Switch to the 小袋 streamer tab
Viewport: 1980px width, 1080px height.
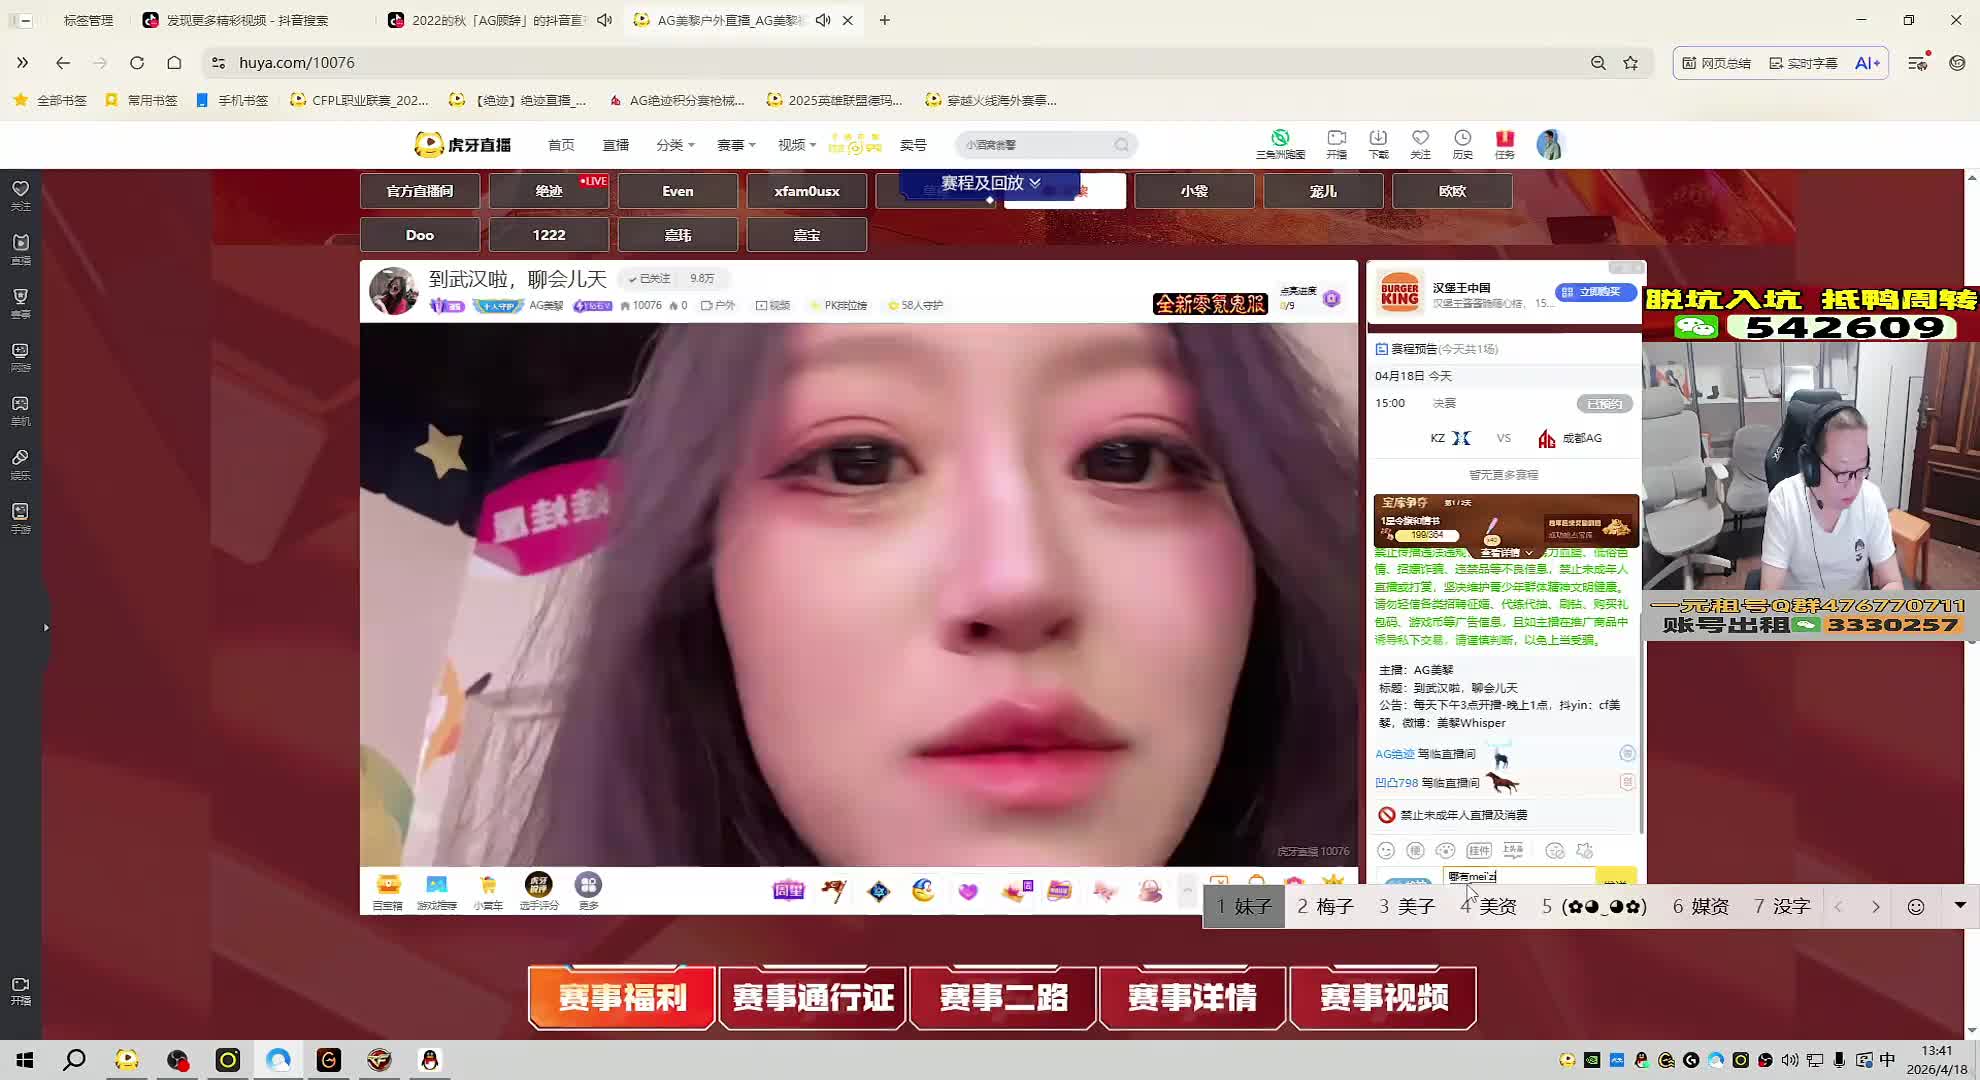(1194, 191)
